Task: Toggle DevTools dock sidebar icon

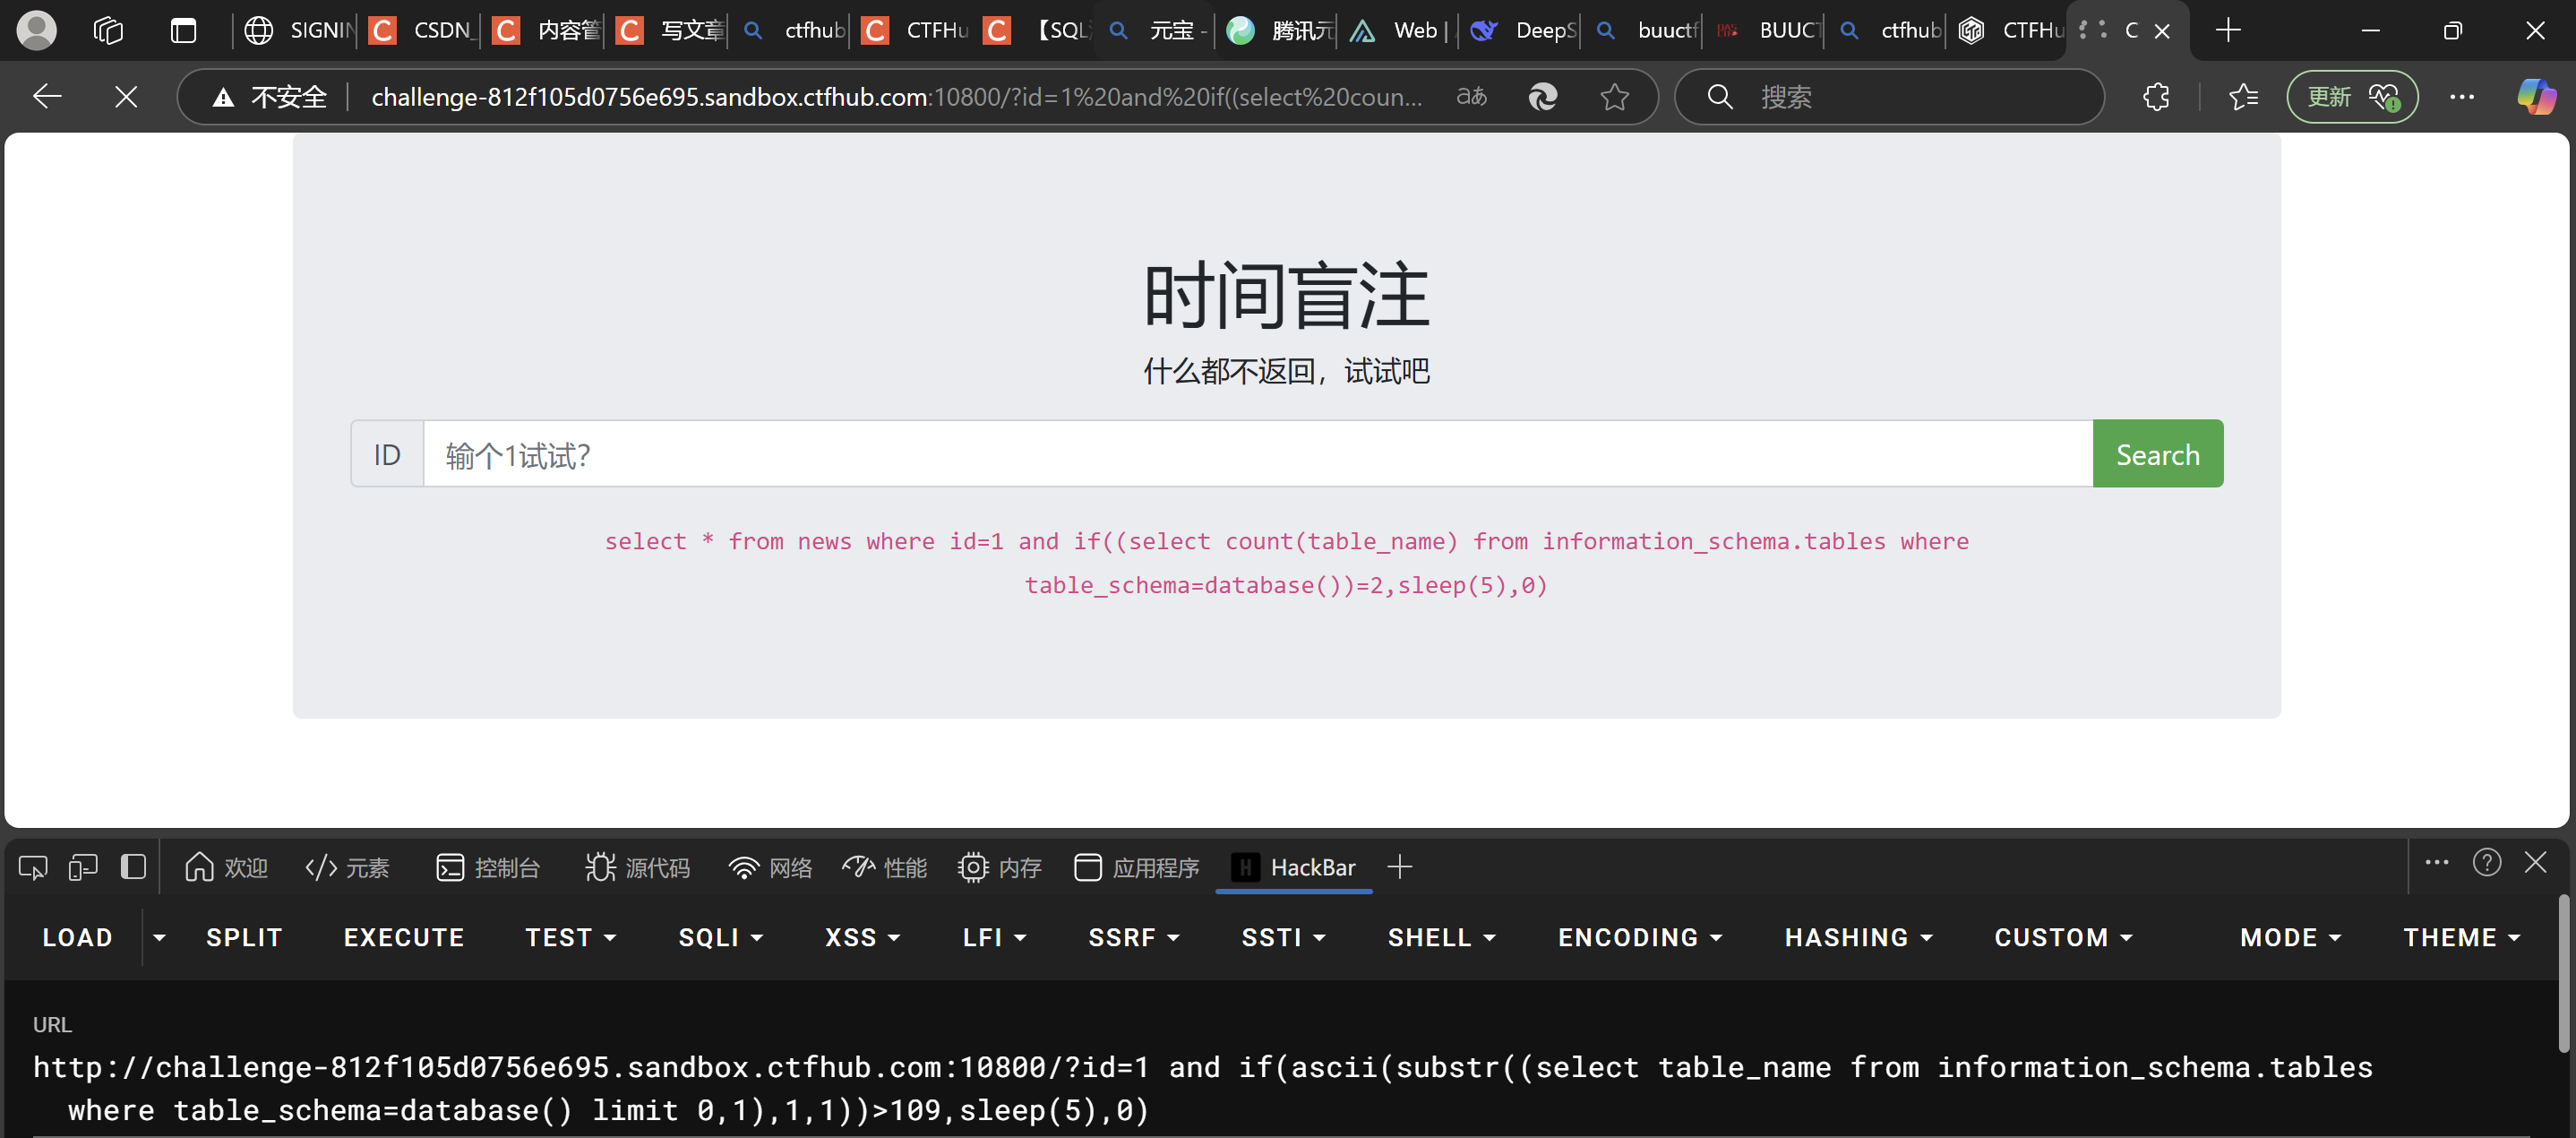Action: pyautogui.click(x=133, y=867)
